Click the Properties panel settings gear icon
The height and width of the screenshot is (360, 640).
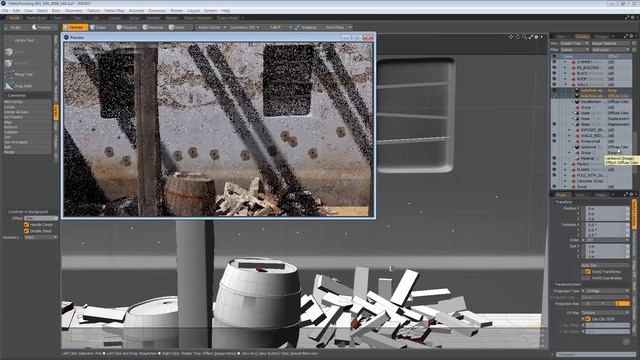click(x=631, y=195)
